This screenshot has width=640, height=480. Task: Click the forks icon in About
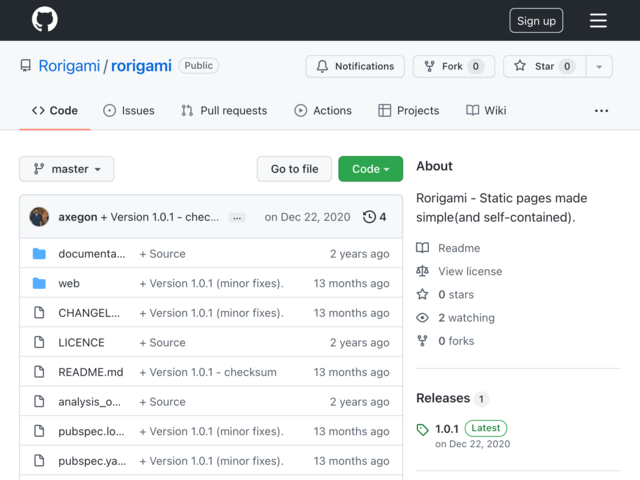[422, 341]
